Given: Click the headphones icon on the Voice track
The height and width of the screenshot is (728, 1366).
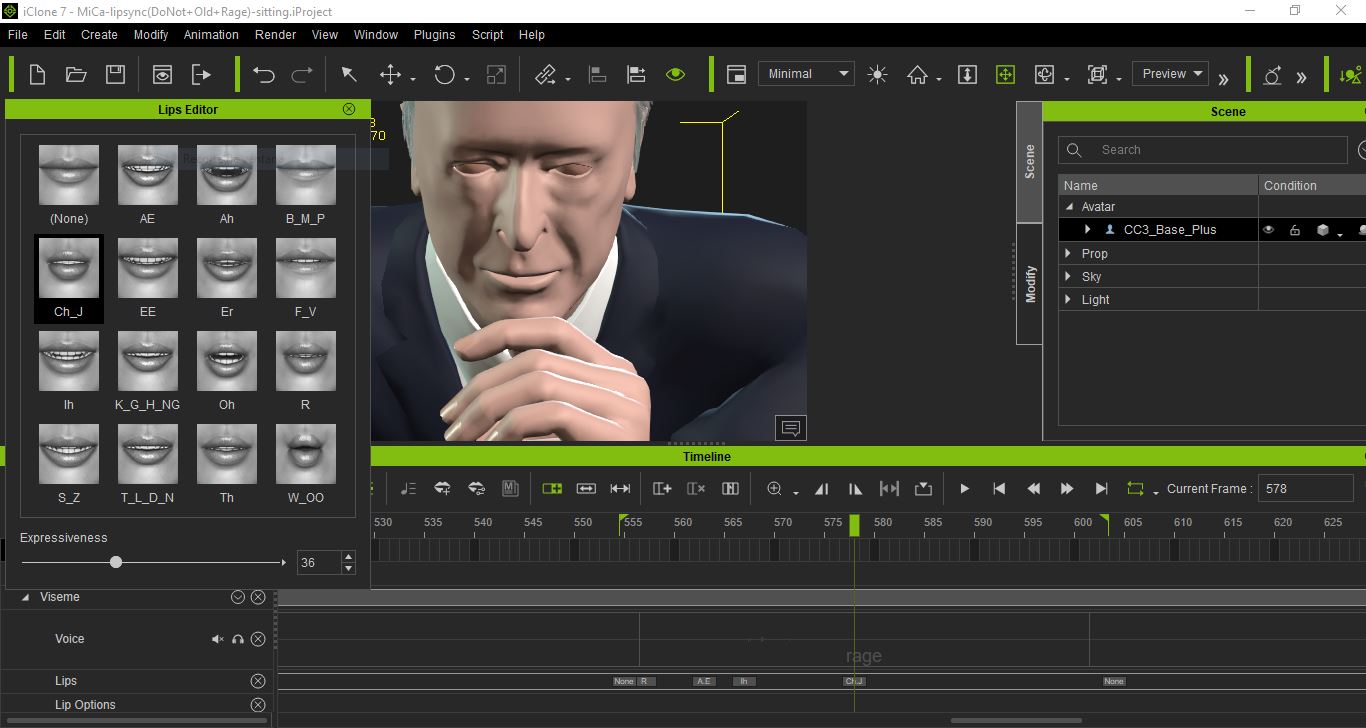Looking at the screenshot, I should (238, 639).
